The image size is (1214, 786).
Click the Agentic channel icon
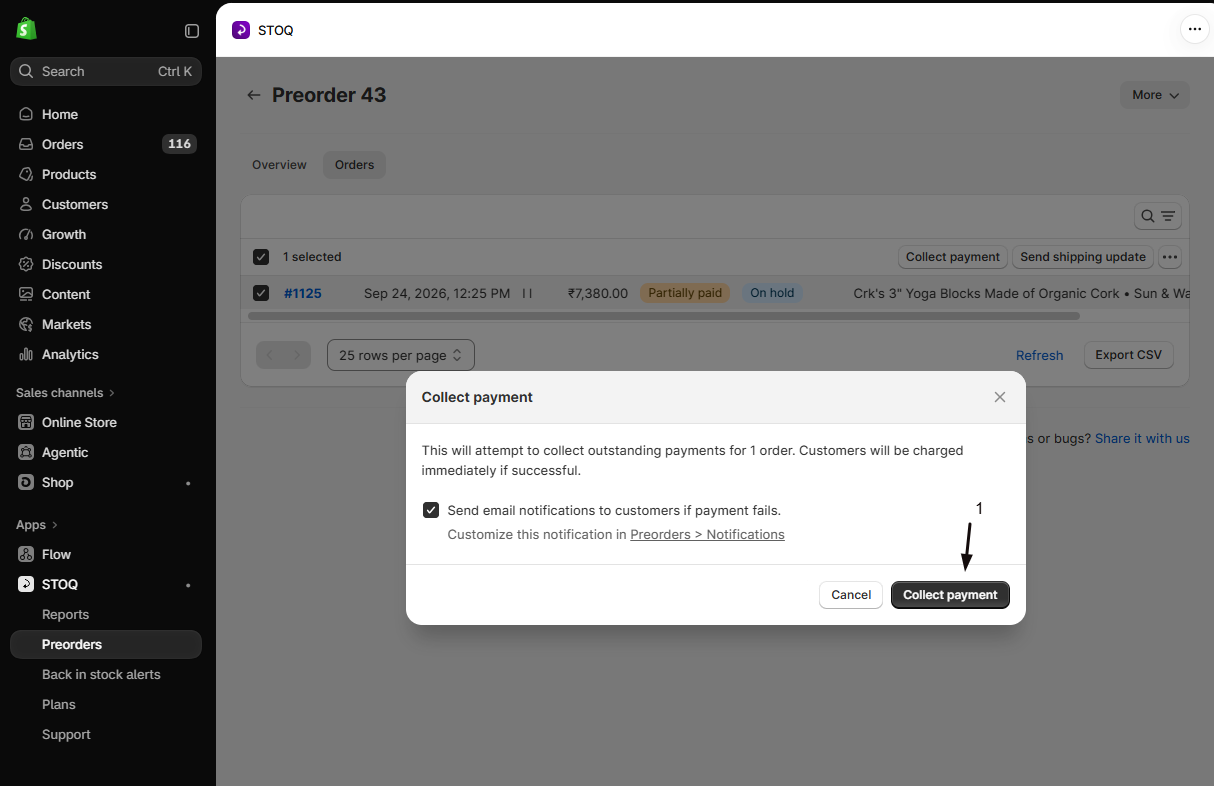(x=26, y=452)
